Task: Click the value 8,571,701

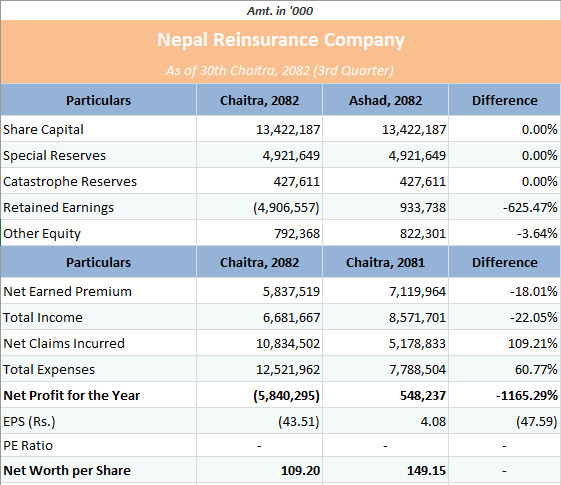Action: (x=417, y=318)
